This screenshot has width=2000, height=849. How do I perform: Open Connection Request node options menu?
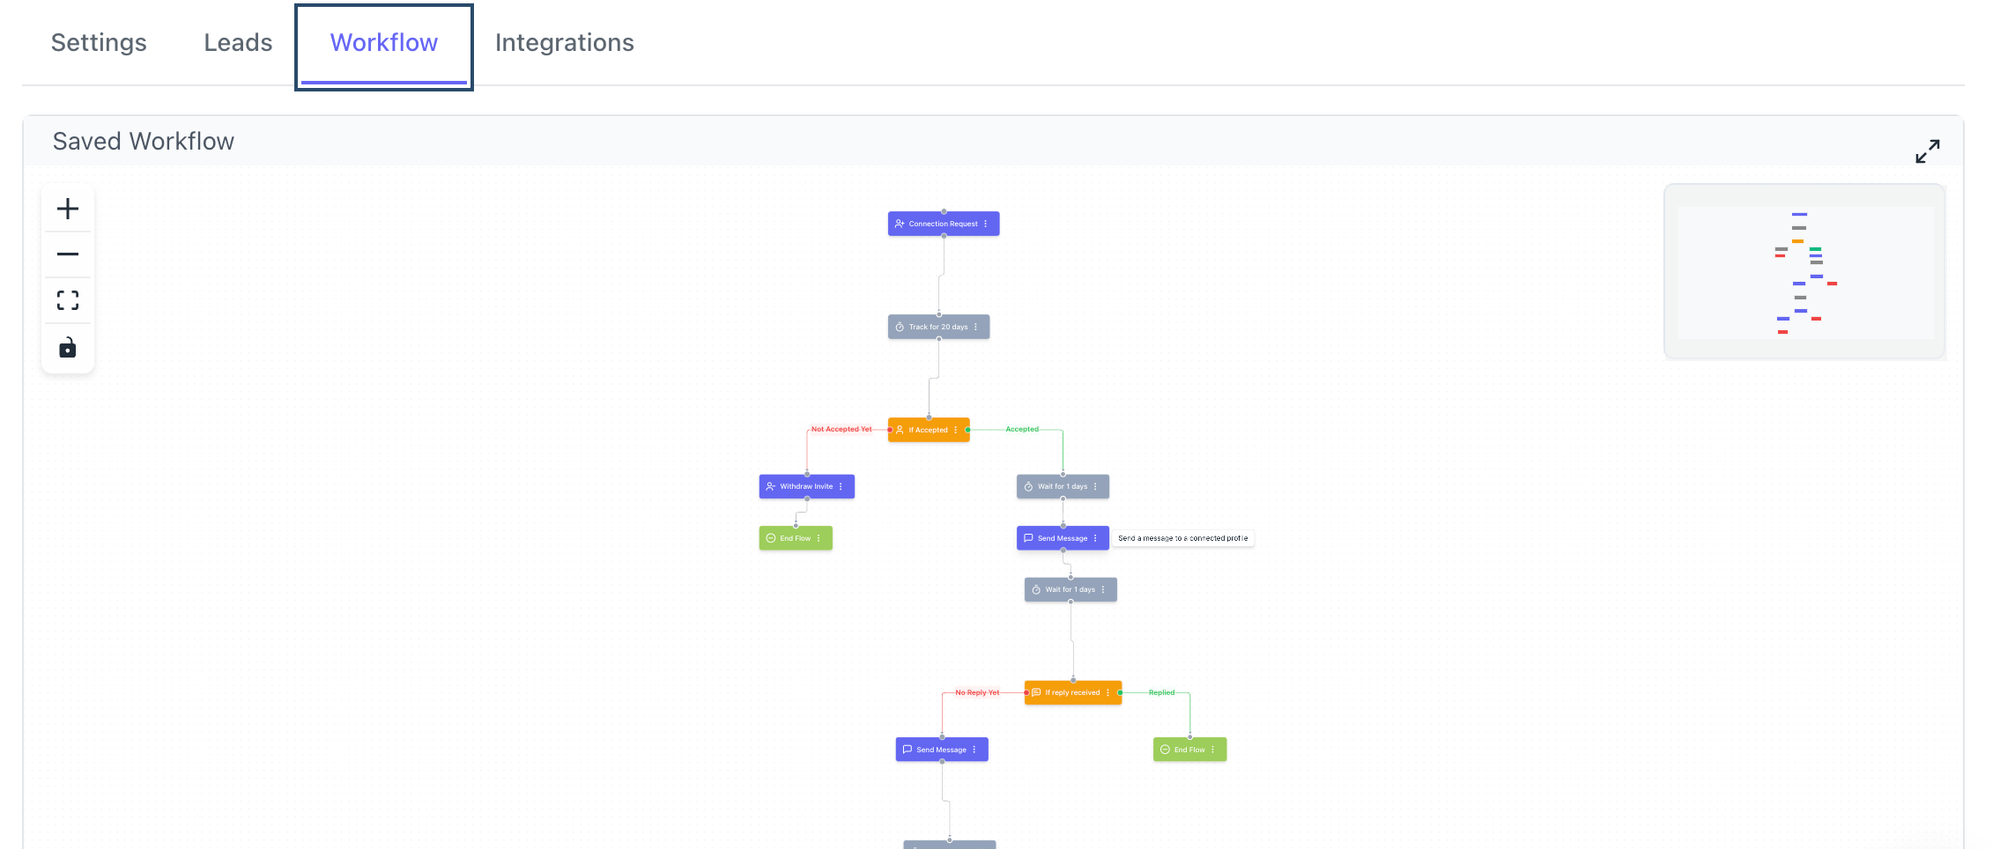click(986, 224)
